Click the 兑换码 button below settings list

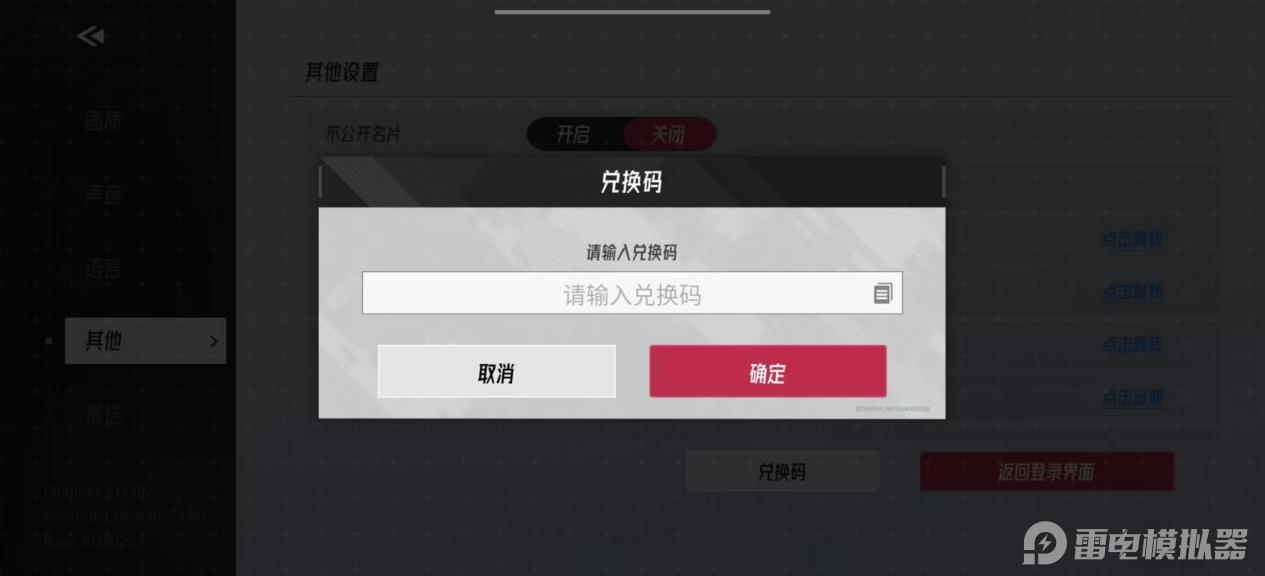point(782,471)
